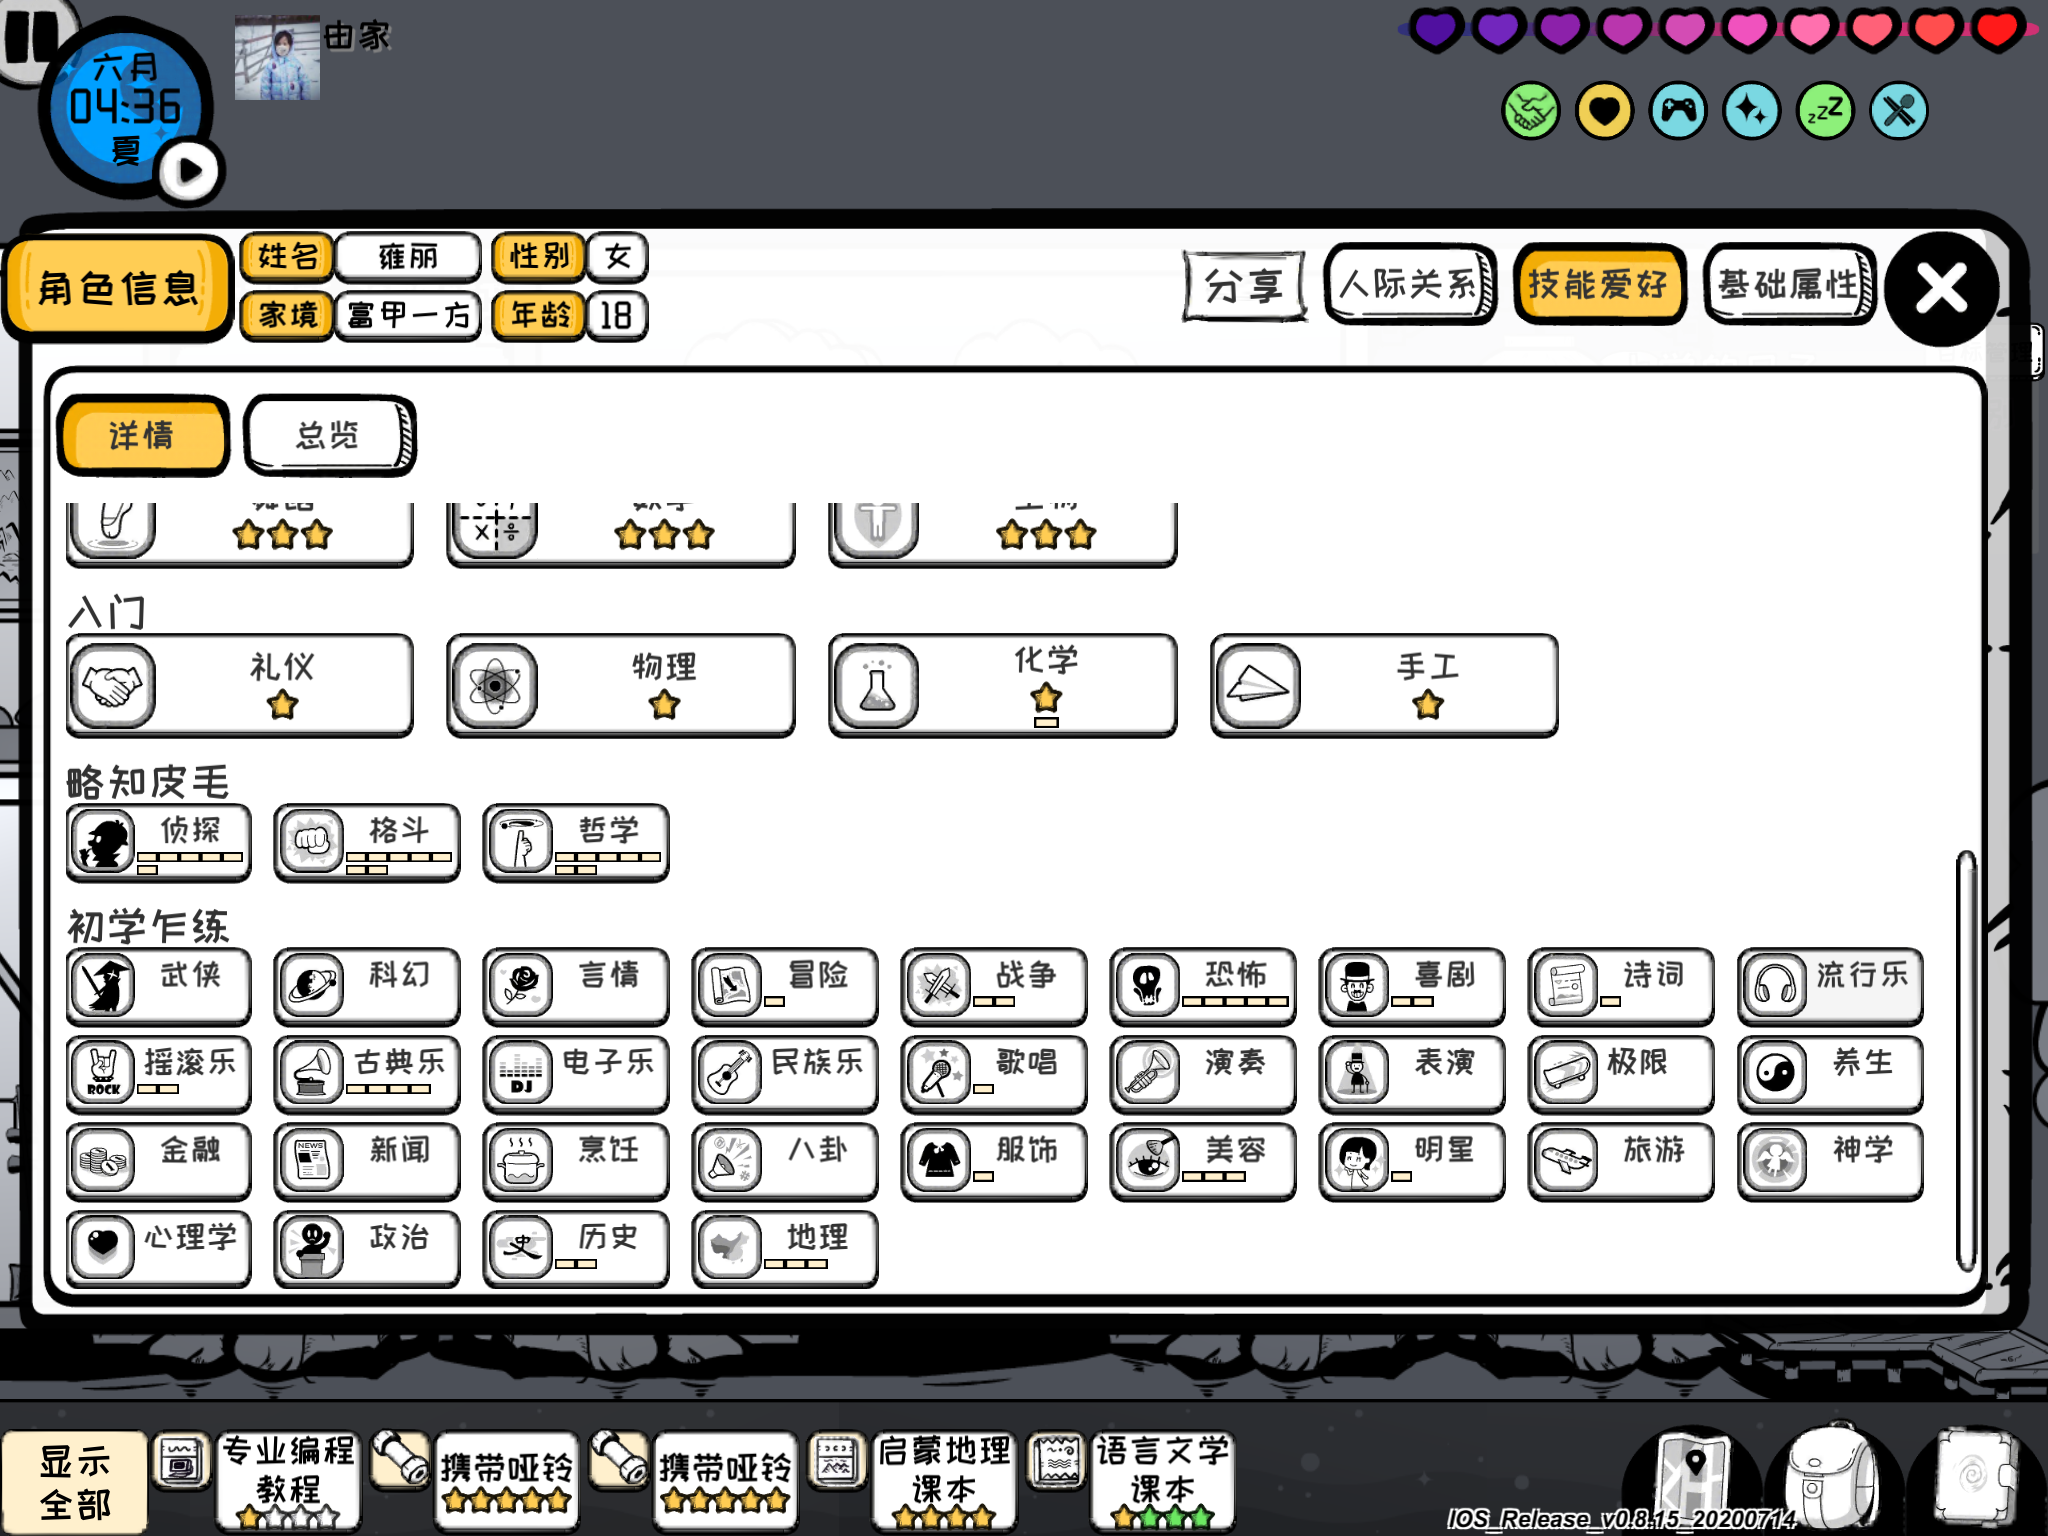Tap the fork and spoon hunger icon
Image resolution: width=2048 pixels, height=1536 pixels.
1898,111
